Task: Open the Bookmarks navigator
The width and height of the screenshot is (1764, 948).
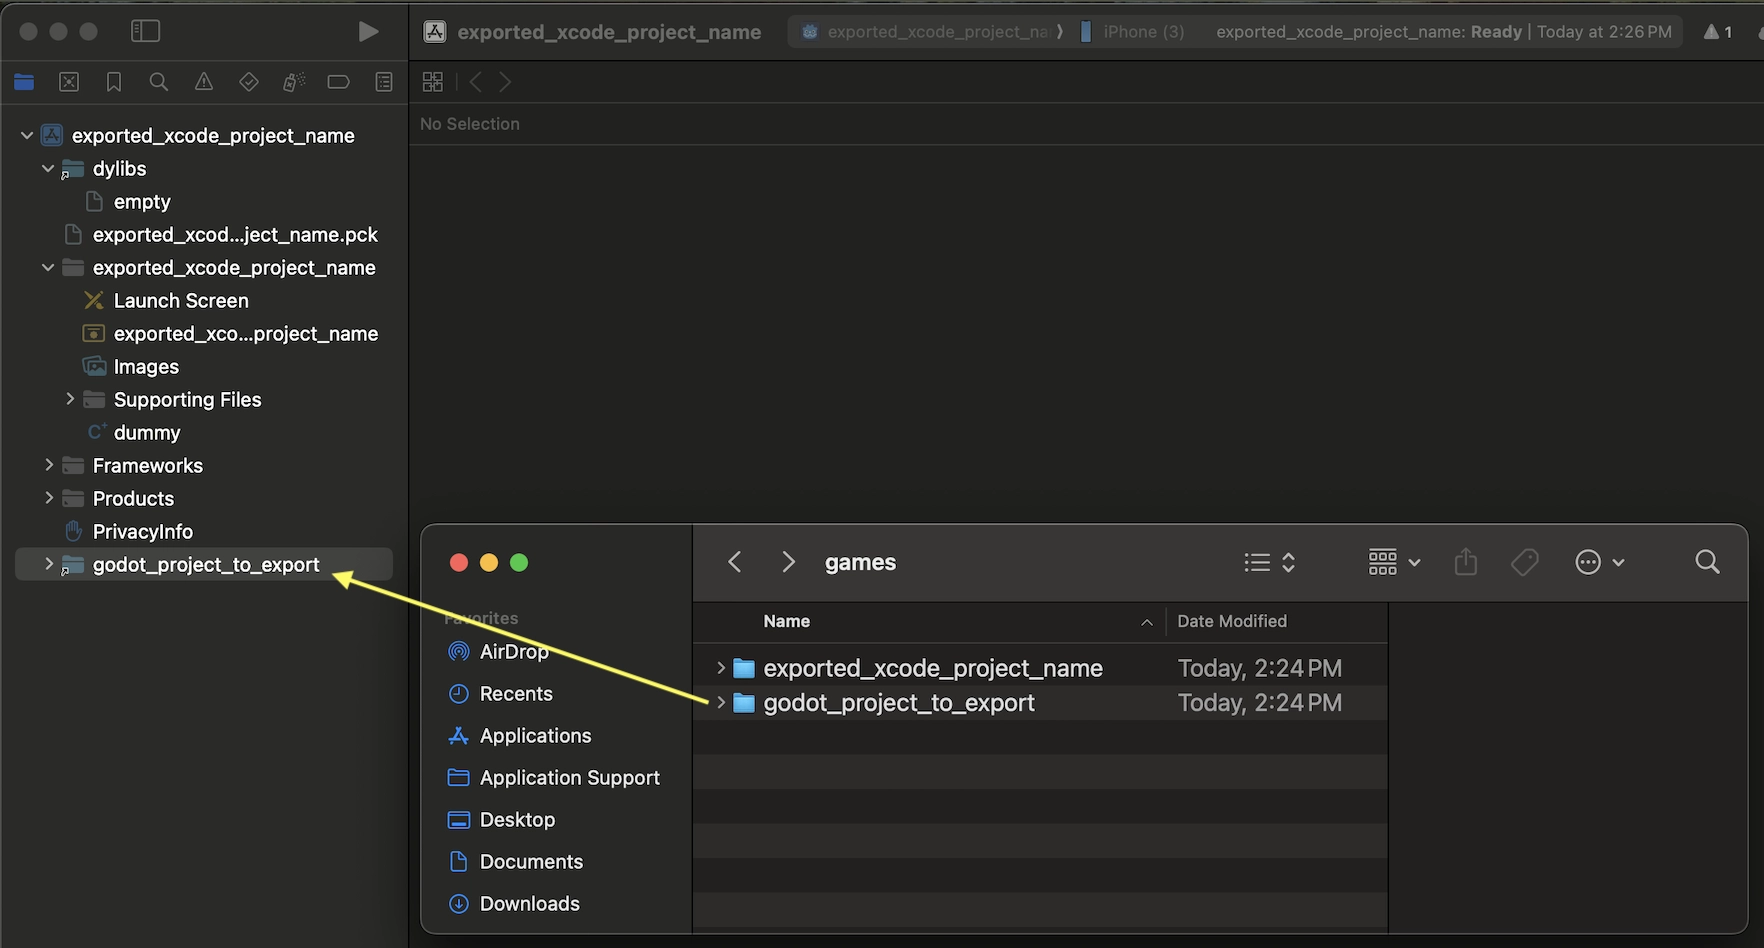Action: [113, 82]
